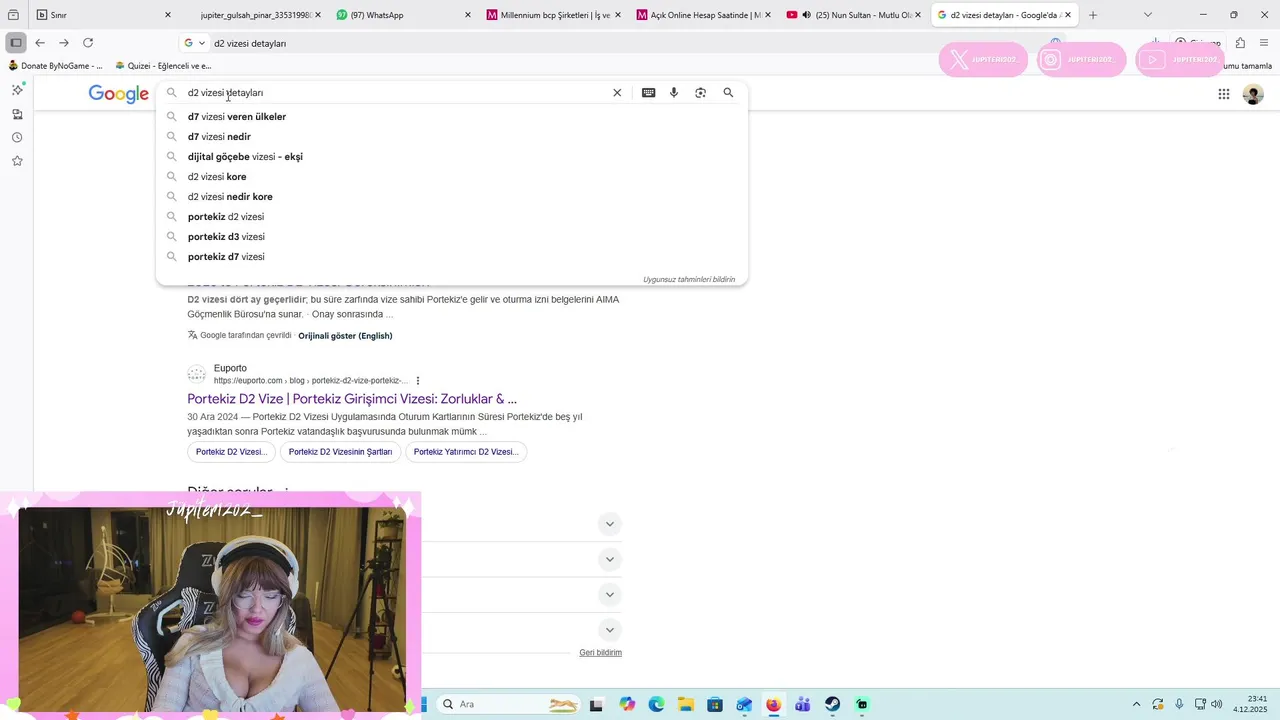Open Microsoft Edge from the taskbar
This screenshot has height=720, width=1280.
tap(656, 704)
